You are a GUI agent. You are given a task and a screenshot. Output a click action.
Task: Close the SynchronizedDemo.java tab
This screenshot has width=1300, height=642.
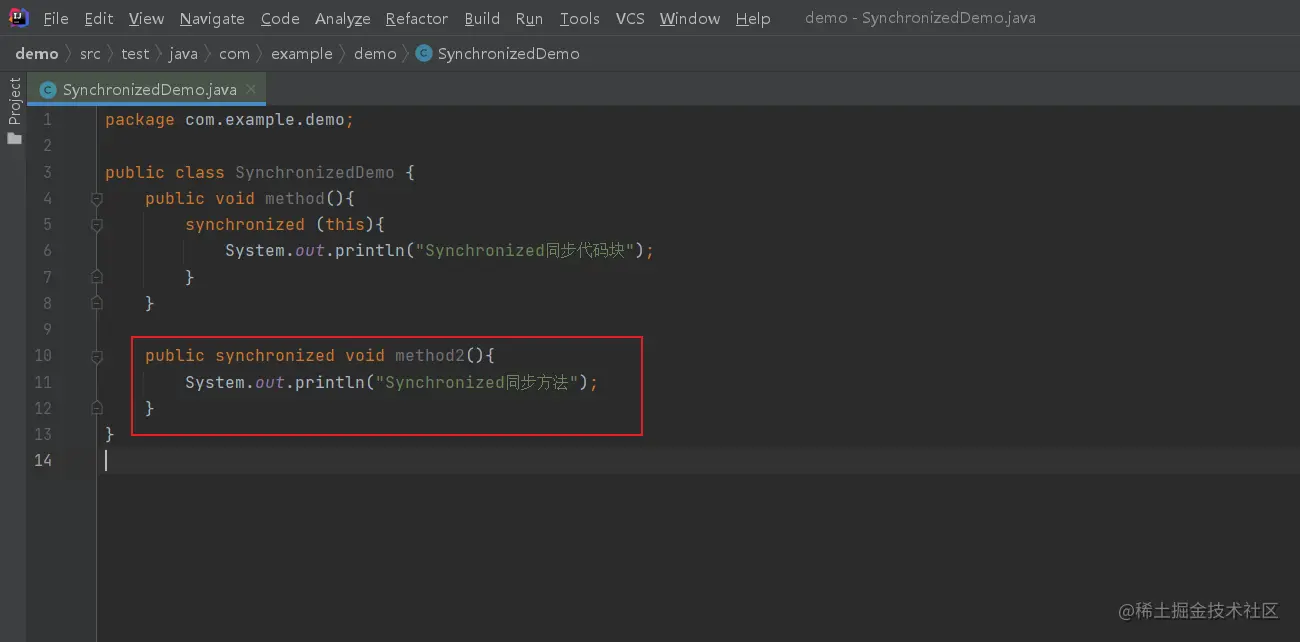251,89
